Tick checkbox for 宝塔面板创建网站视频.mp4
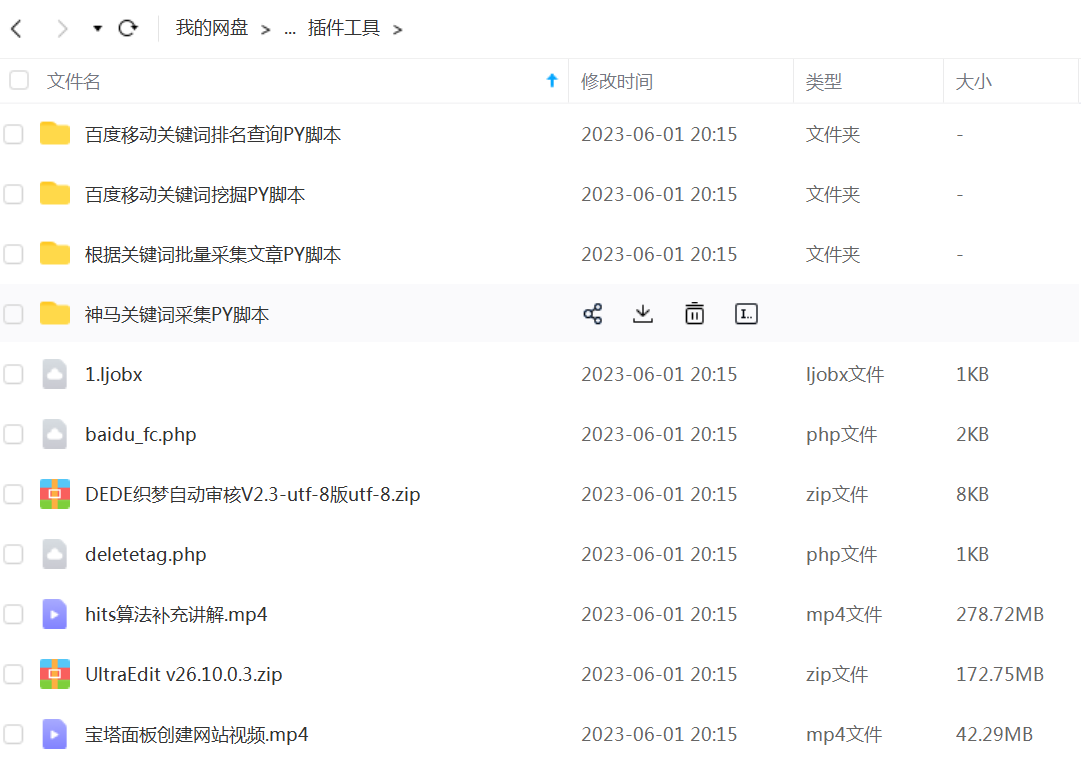Image resolution: width=1081 pixels, height=775 pixels. tap(13, 734)
